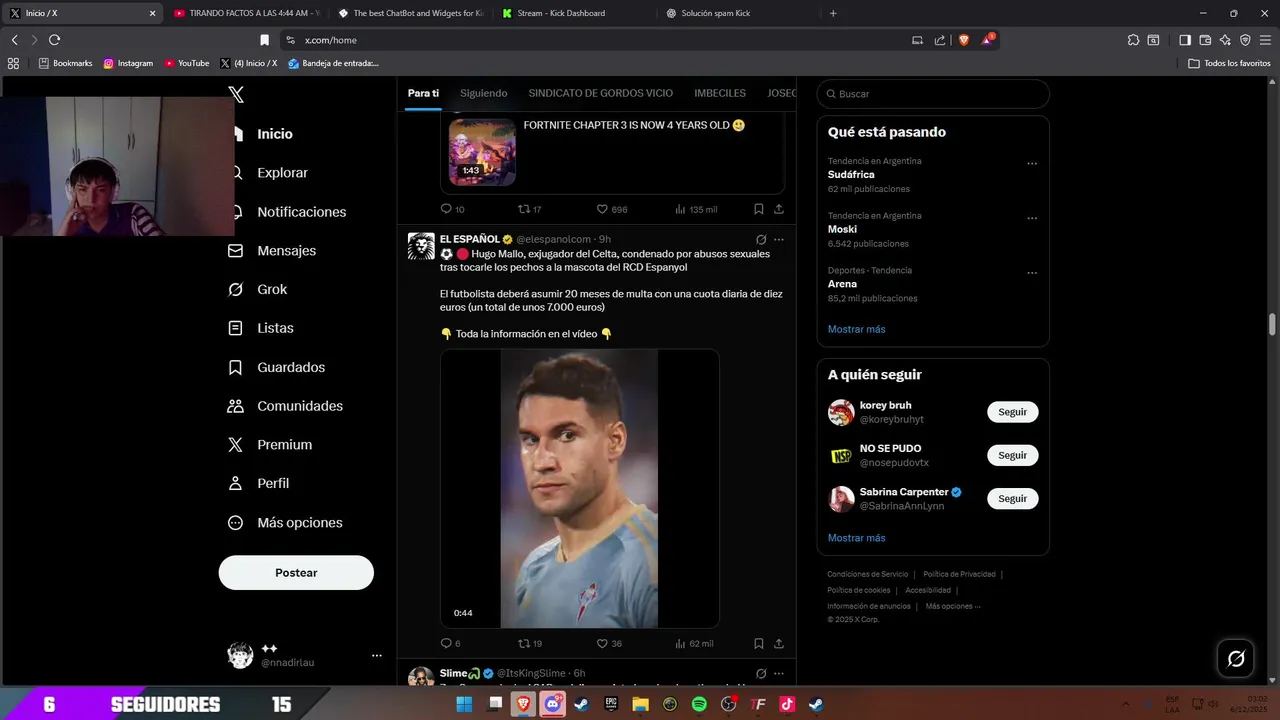Screen dimensions: 1280x720
Task: Click the X logo above Inicio
Action: tap(236, 95)
